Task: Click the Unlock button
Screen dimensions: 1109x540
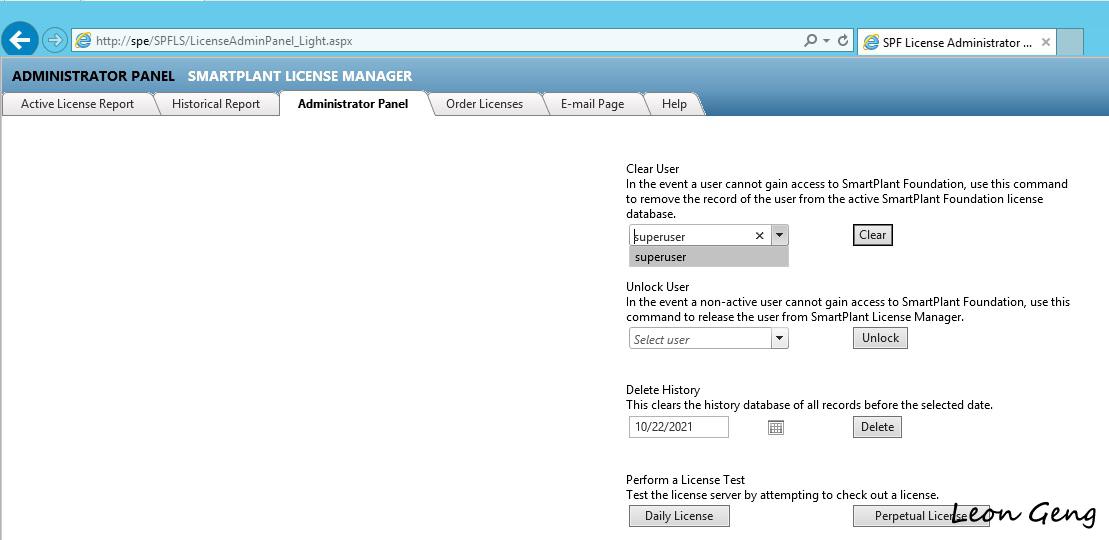Action: (881, 338)
